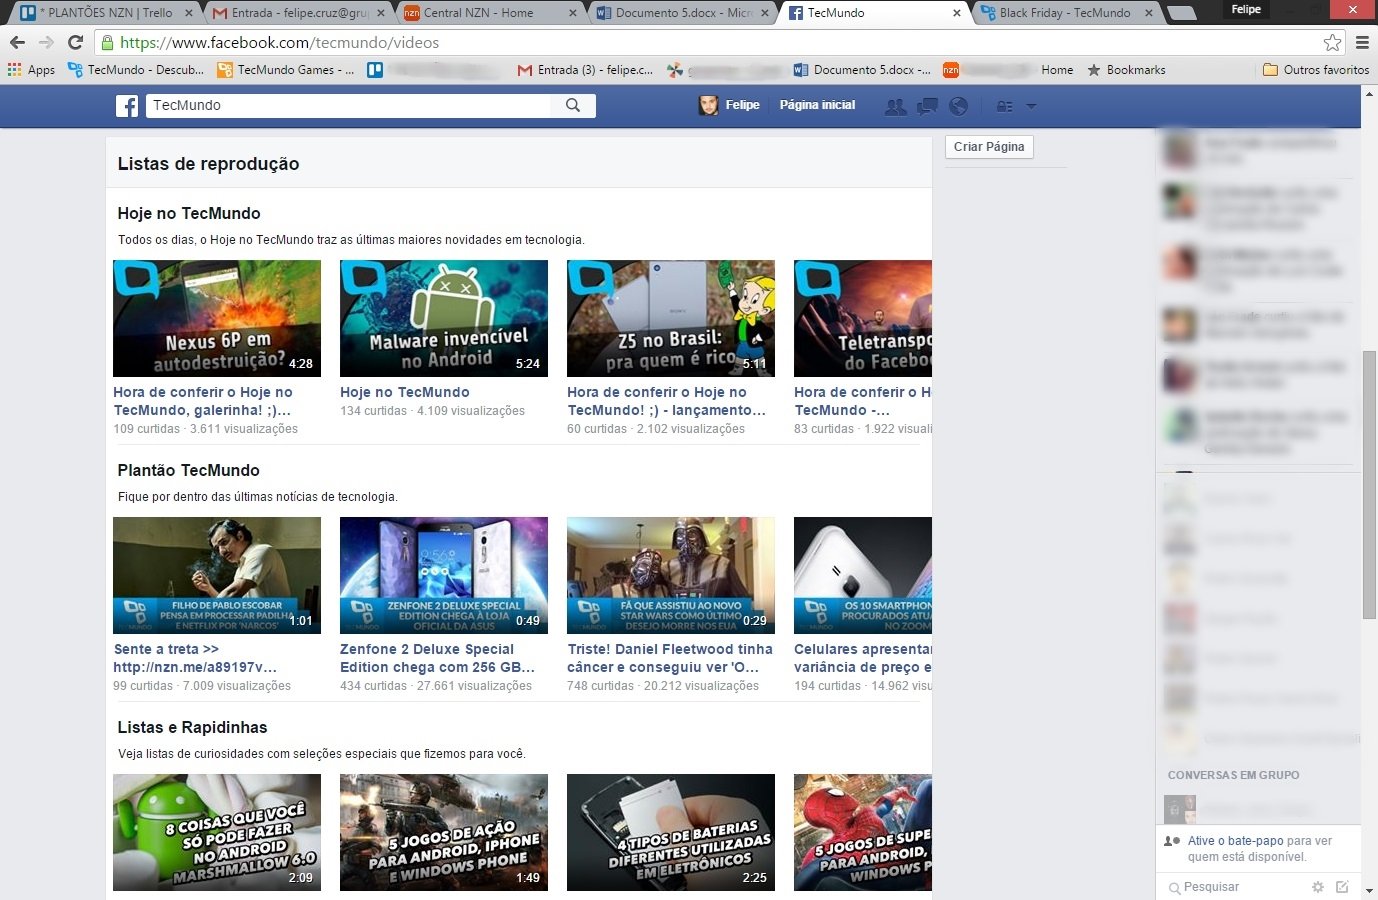Click the Facebook logo icon
The image size is (1378, 900).
coord(127,105)
